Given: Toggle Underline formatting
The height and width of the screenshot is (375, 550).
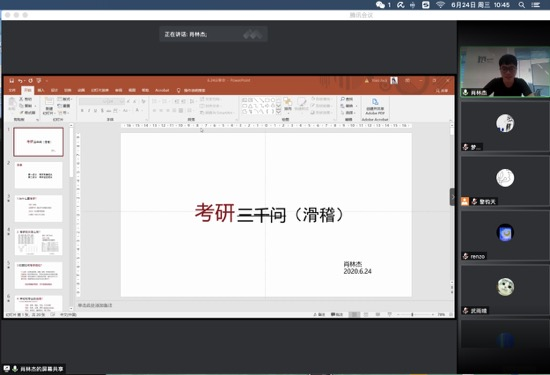Looking at the screenshot, I should 95,111.
